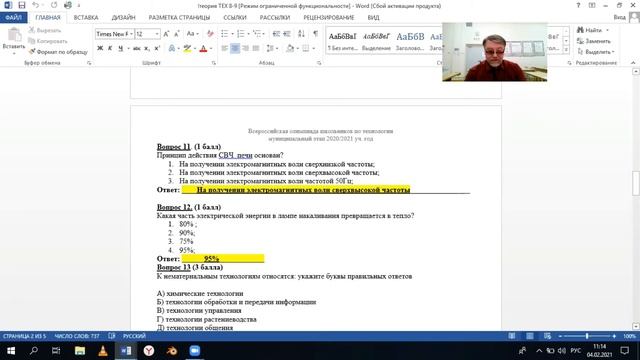Toggle strikethrough abc formatting
Screen dimensions: 640x360
click(137, 48)
